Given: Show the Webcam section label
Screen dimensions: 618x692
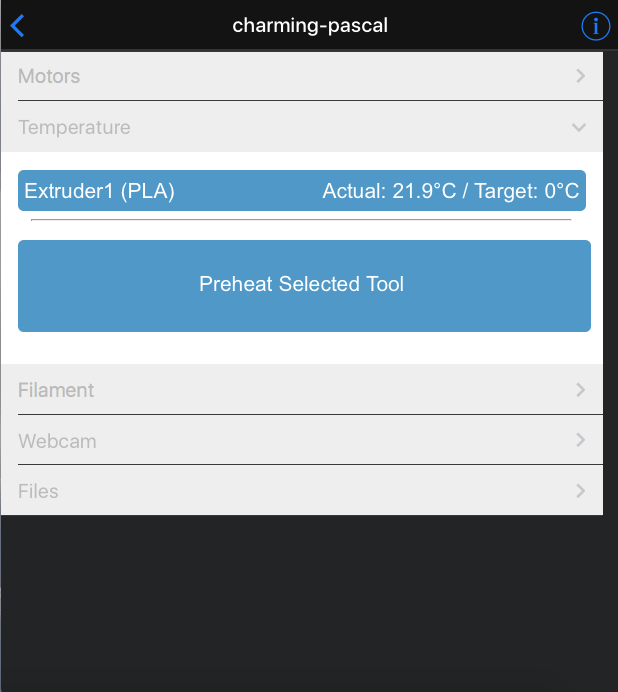Looking at the screenshot, I should [x=57, y=441].
